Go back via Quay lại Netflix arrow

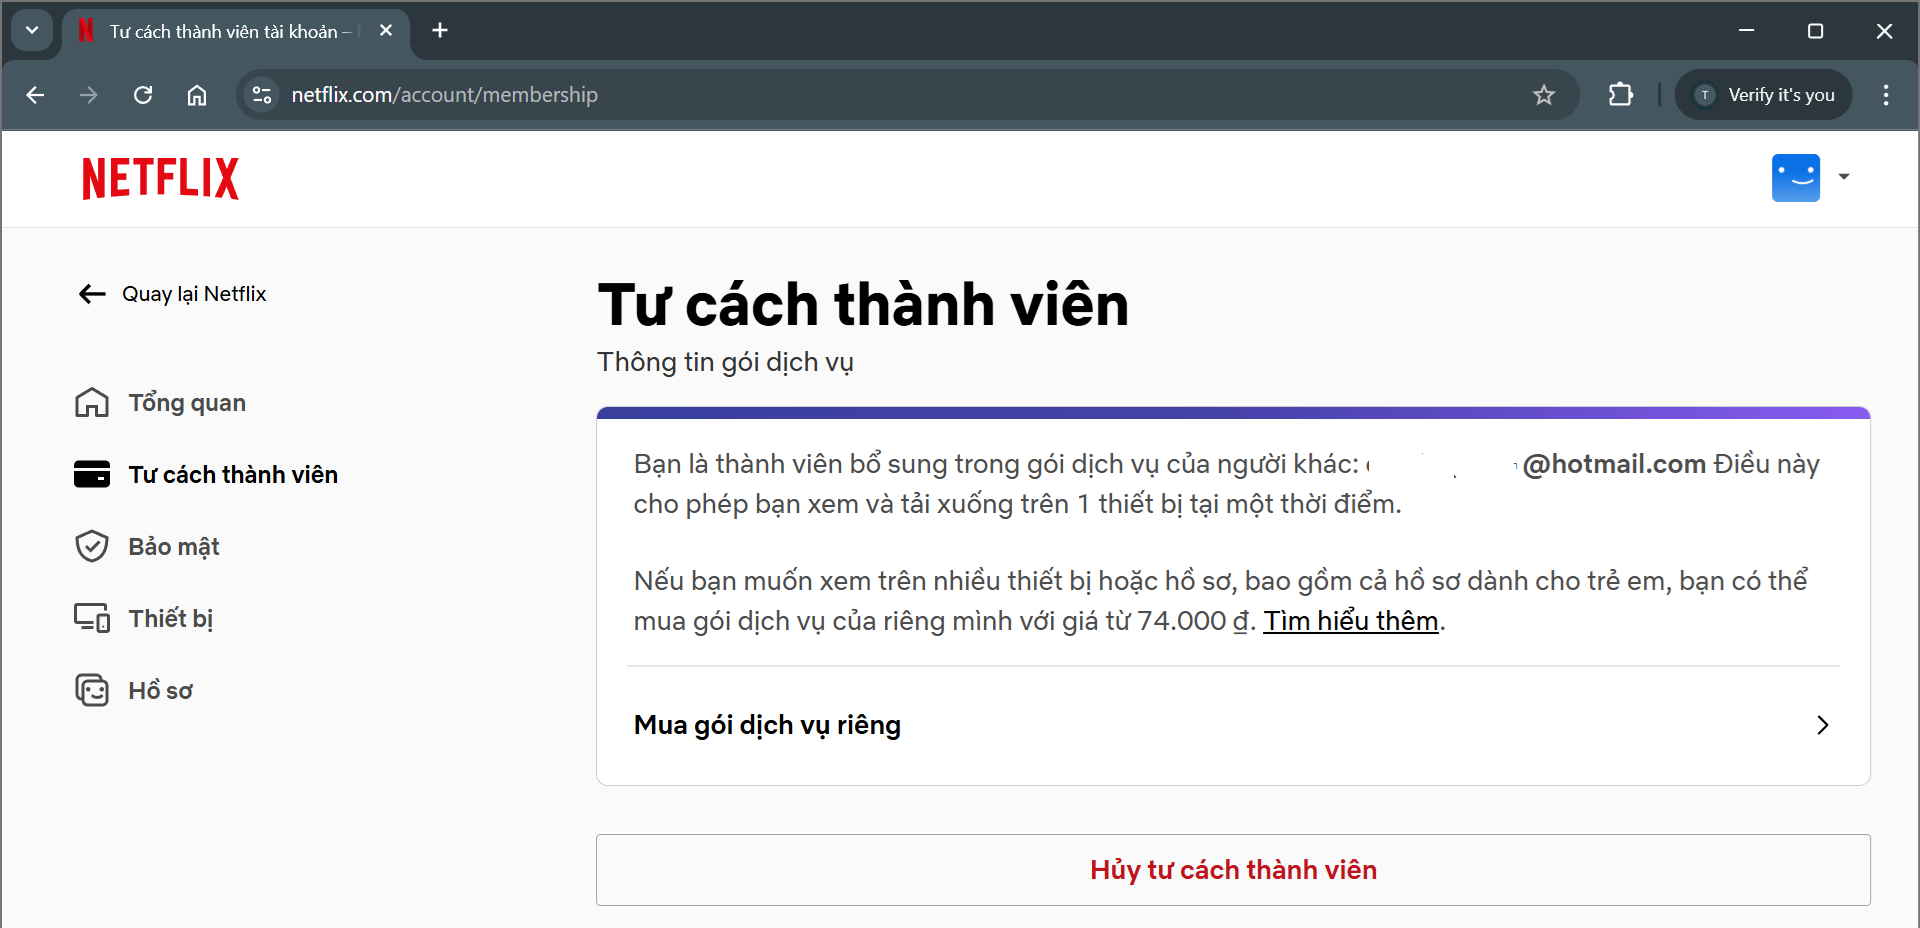point(92,294)
